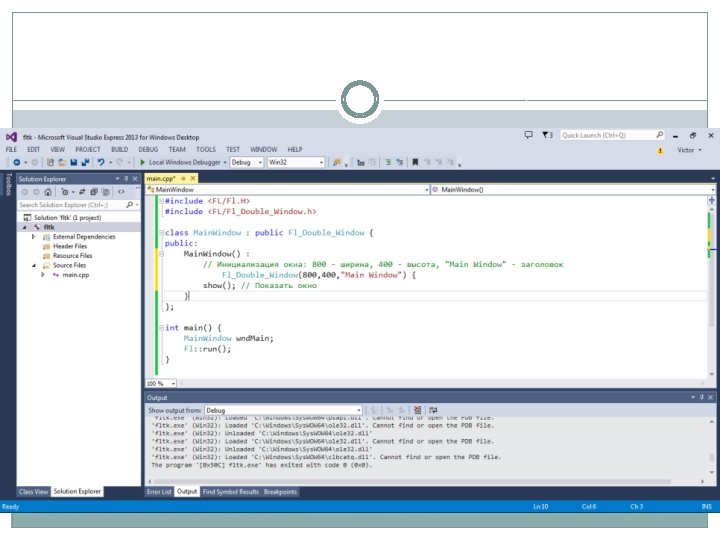Click the Decrease indent toolbar icon
Image resolution: width=720 pixels, height=540 pixels.
pyautogui.click(x=388, y=162)
